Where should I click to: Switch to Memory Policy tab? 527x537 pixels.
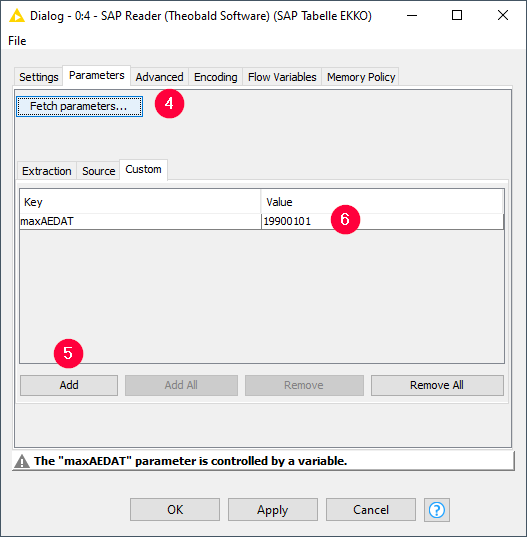[x=361, y=77]
